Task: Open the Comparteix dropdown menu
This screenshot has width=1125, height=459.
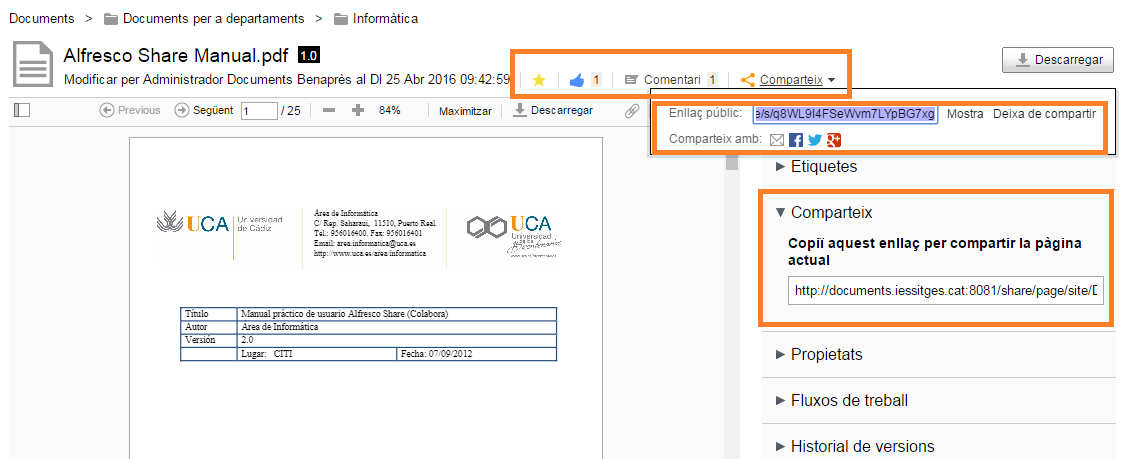Action: 788,80
